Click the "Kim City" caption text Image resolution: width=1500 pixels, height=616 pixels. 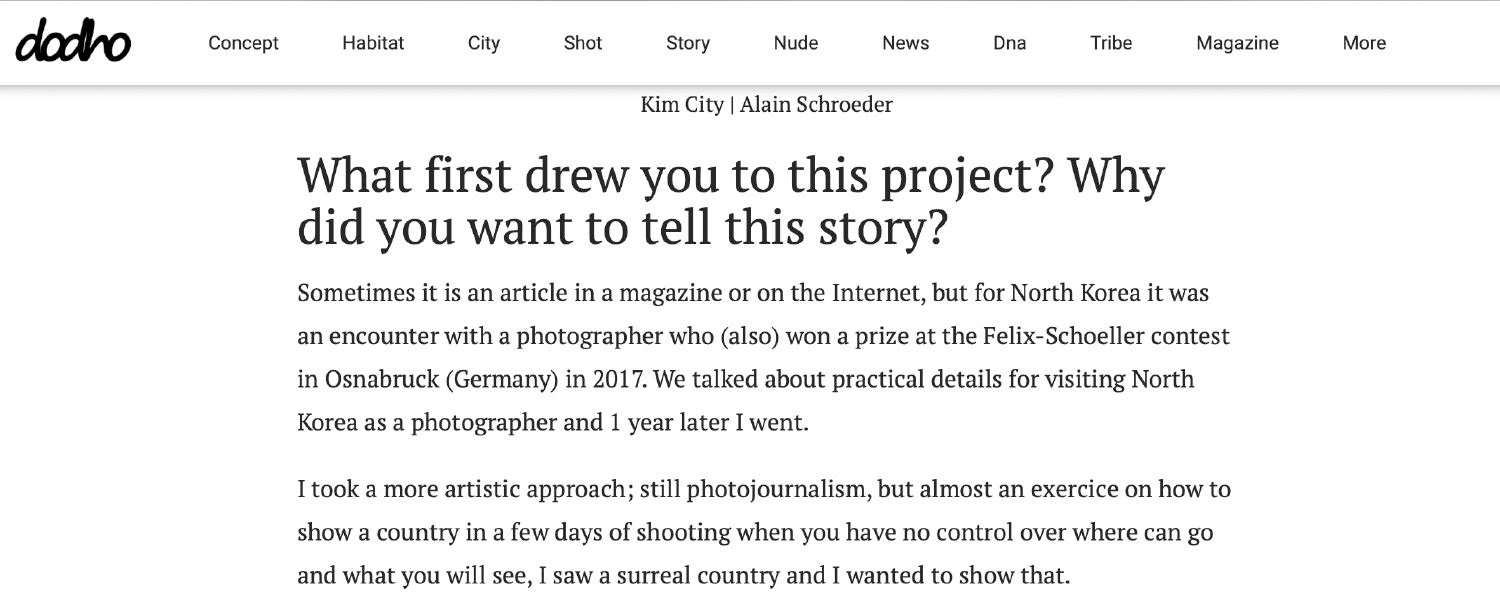pos(682,104)
